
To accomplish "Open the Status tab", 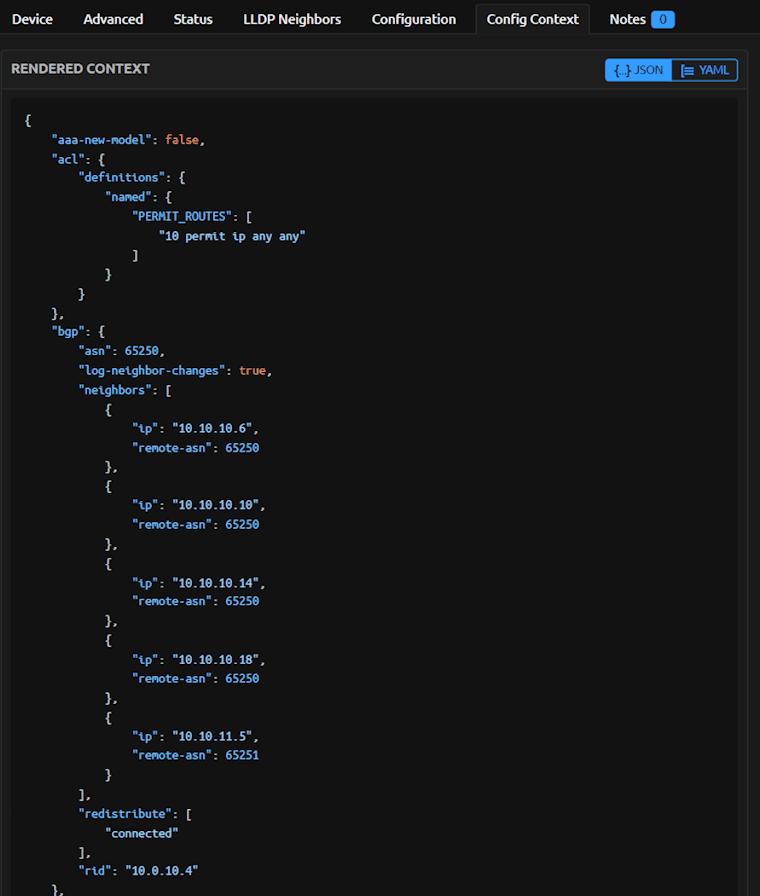I will (x=193, y=19).
